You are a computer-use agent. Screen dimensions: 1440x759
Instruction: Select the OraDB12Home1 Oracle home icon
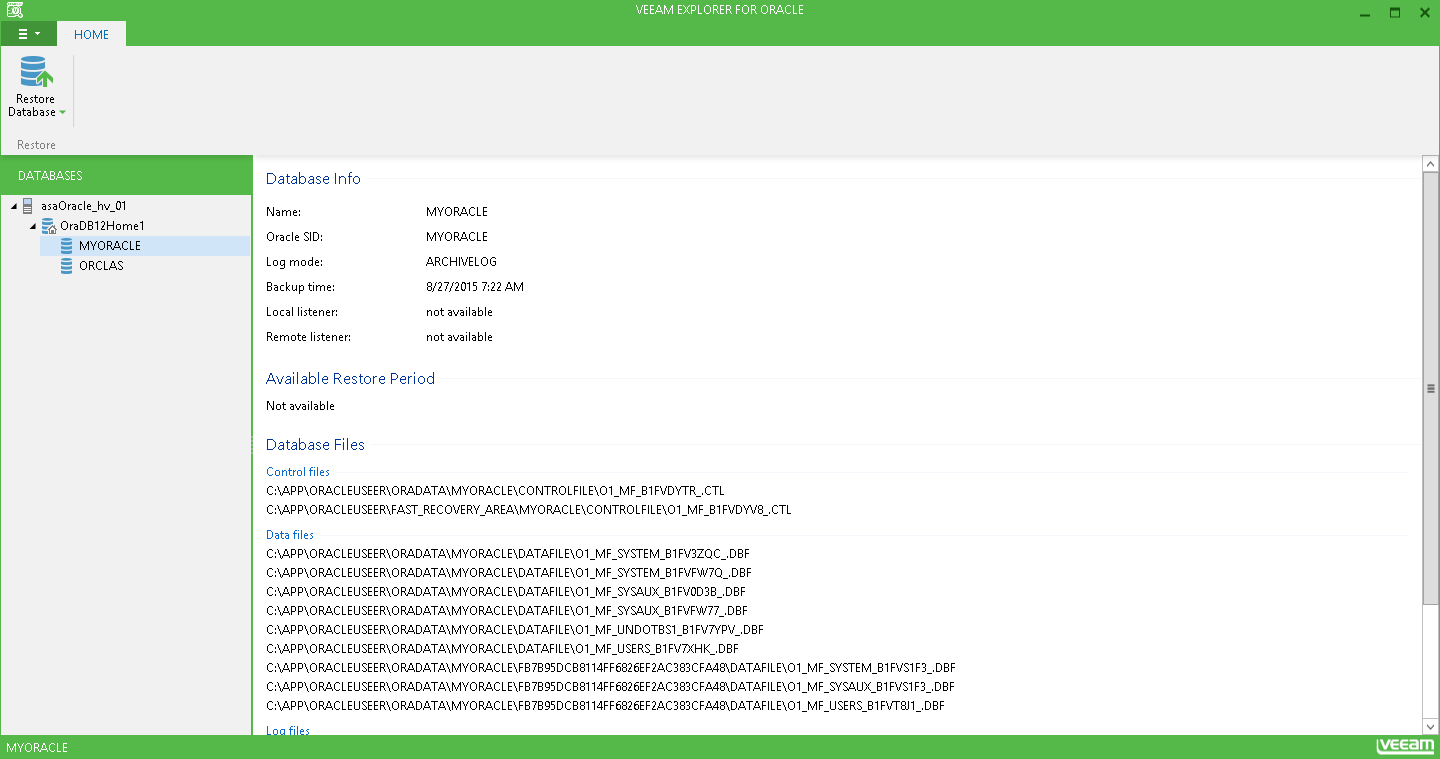click(48, 226)
